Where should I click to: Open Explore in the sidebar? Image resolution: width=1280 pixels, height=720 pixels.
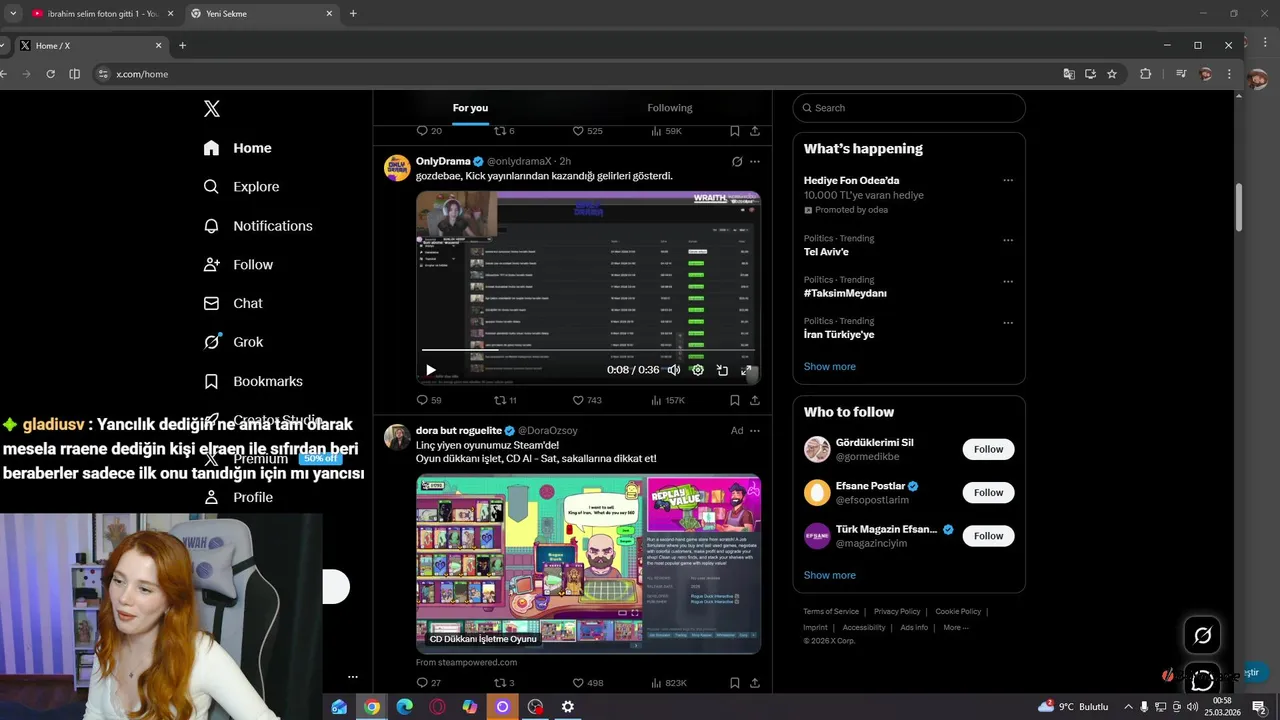coord(240,187)
